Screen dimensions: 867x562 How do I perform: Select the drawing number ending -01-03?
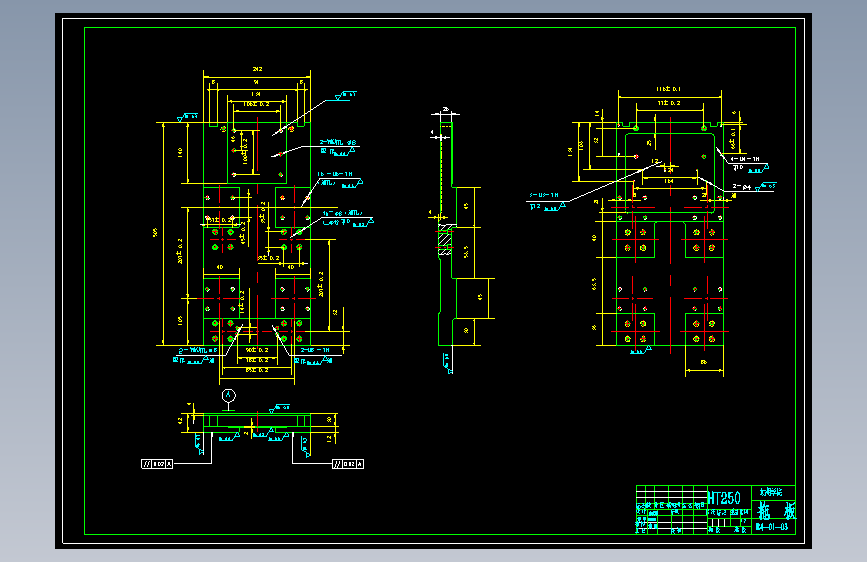point(772,527)
